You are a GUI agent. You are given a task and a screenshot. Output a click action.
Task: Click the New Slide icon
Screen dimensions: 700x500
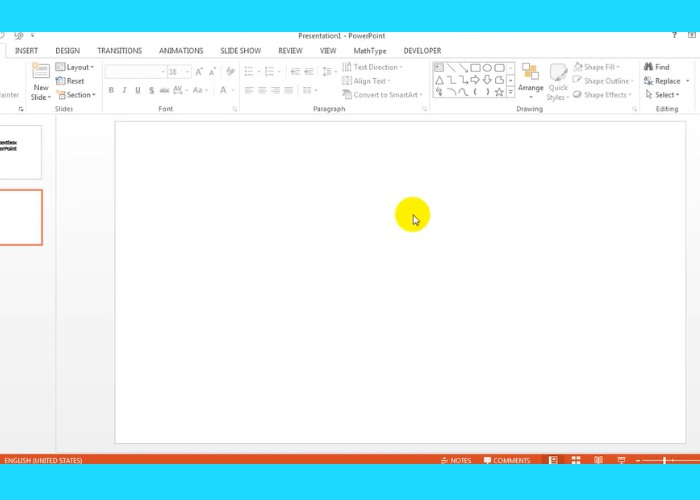click(40, 71)
